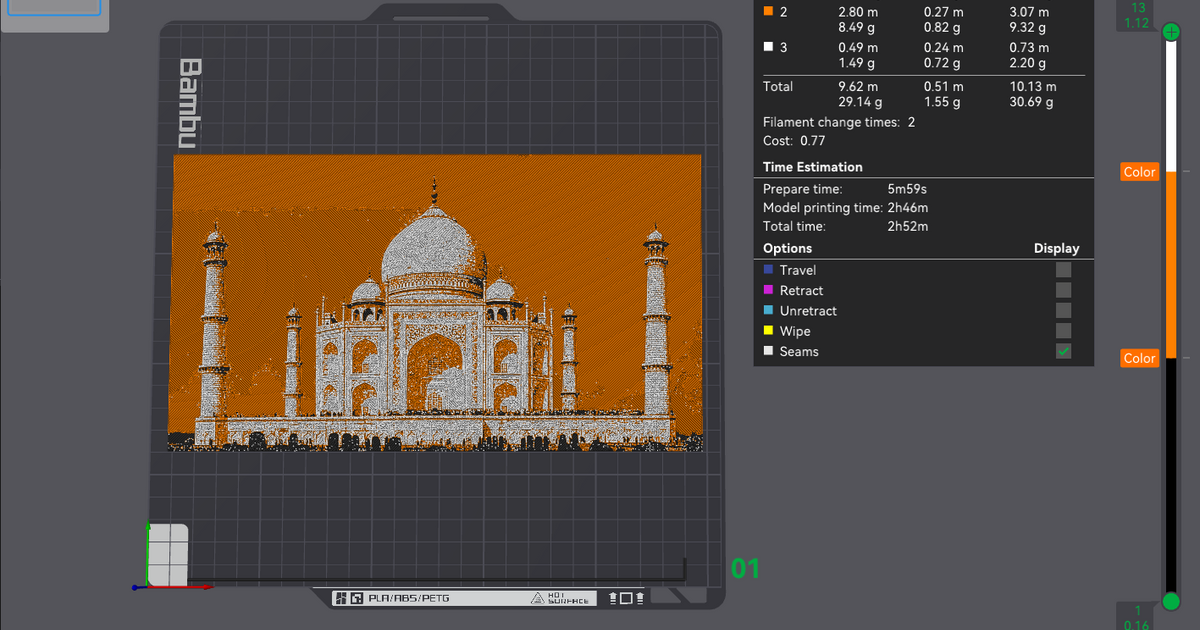Click the Total row label in filament table
This screenshot has width=1200, height=630.
pos(778,86)
